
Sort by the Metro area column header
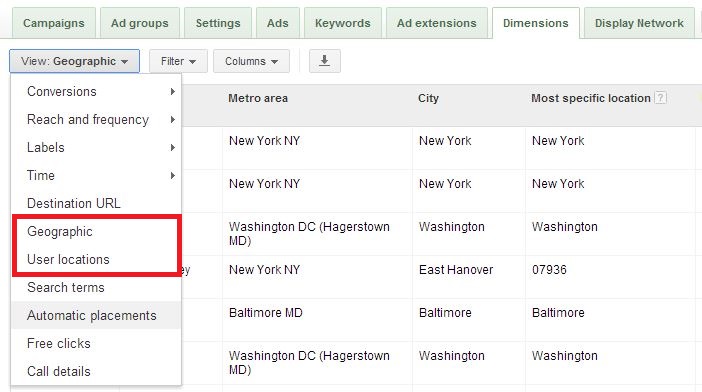(258, 98)
